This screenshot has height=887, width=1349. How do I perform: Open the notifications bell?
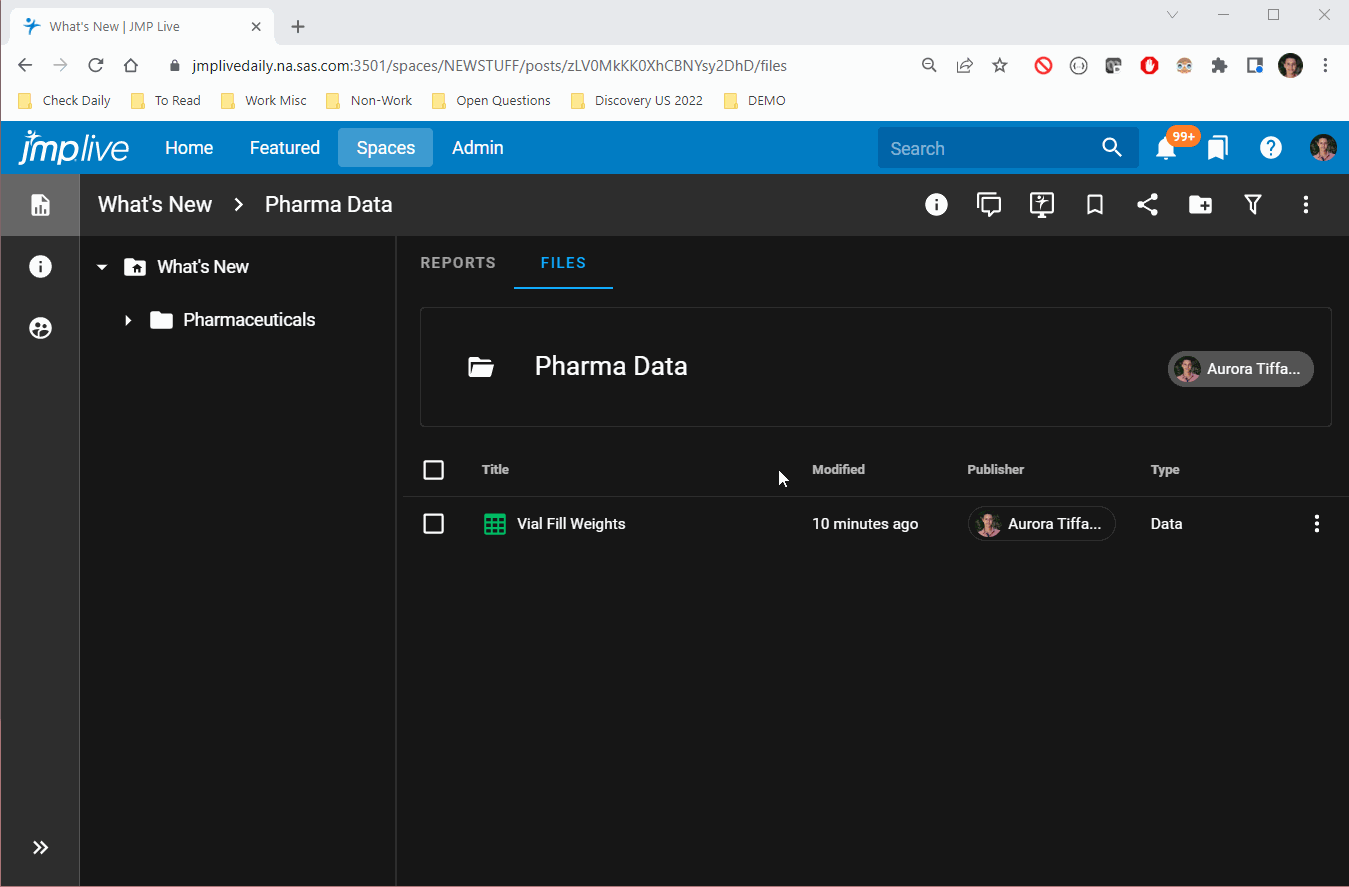click(x=1166, y=149)
